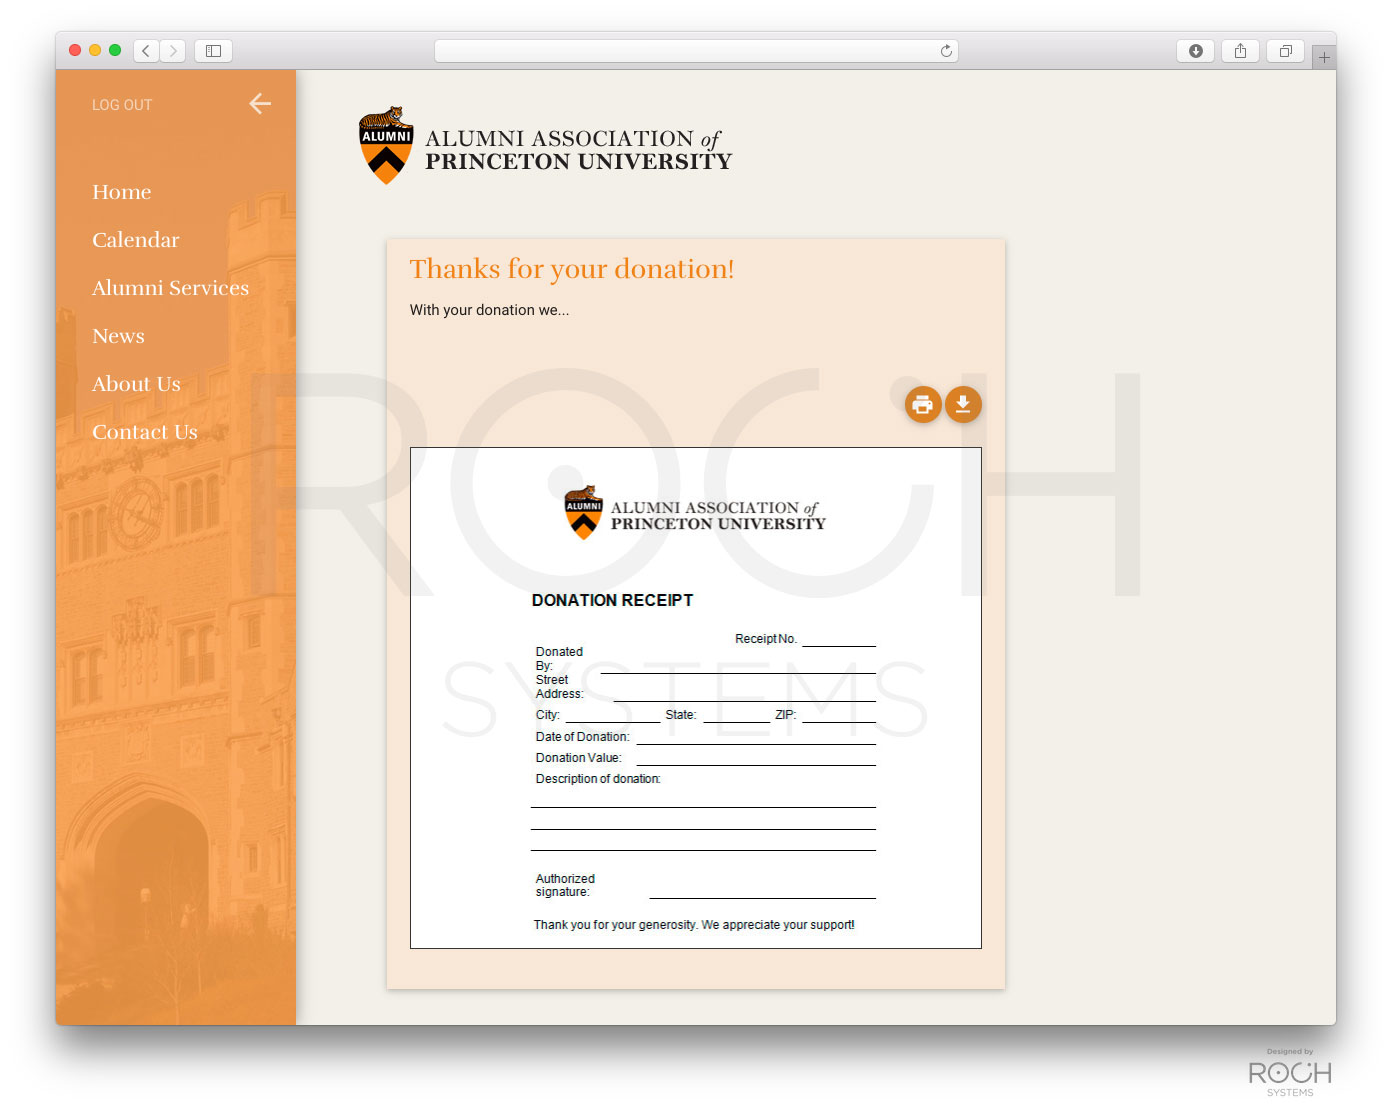This screenshot has width=1392, height=1105.
Task: Click the 'Authorized signature:' label
Action: pyautogui.click(x=565, y=885)
